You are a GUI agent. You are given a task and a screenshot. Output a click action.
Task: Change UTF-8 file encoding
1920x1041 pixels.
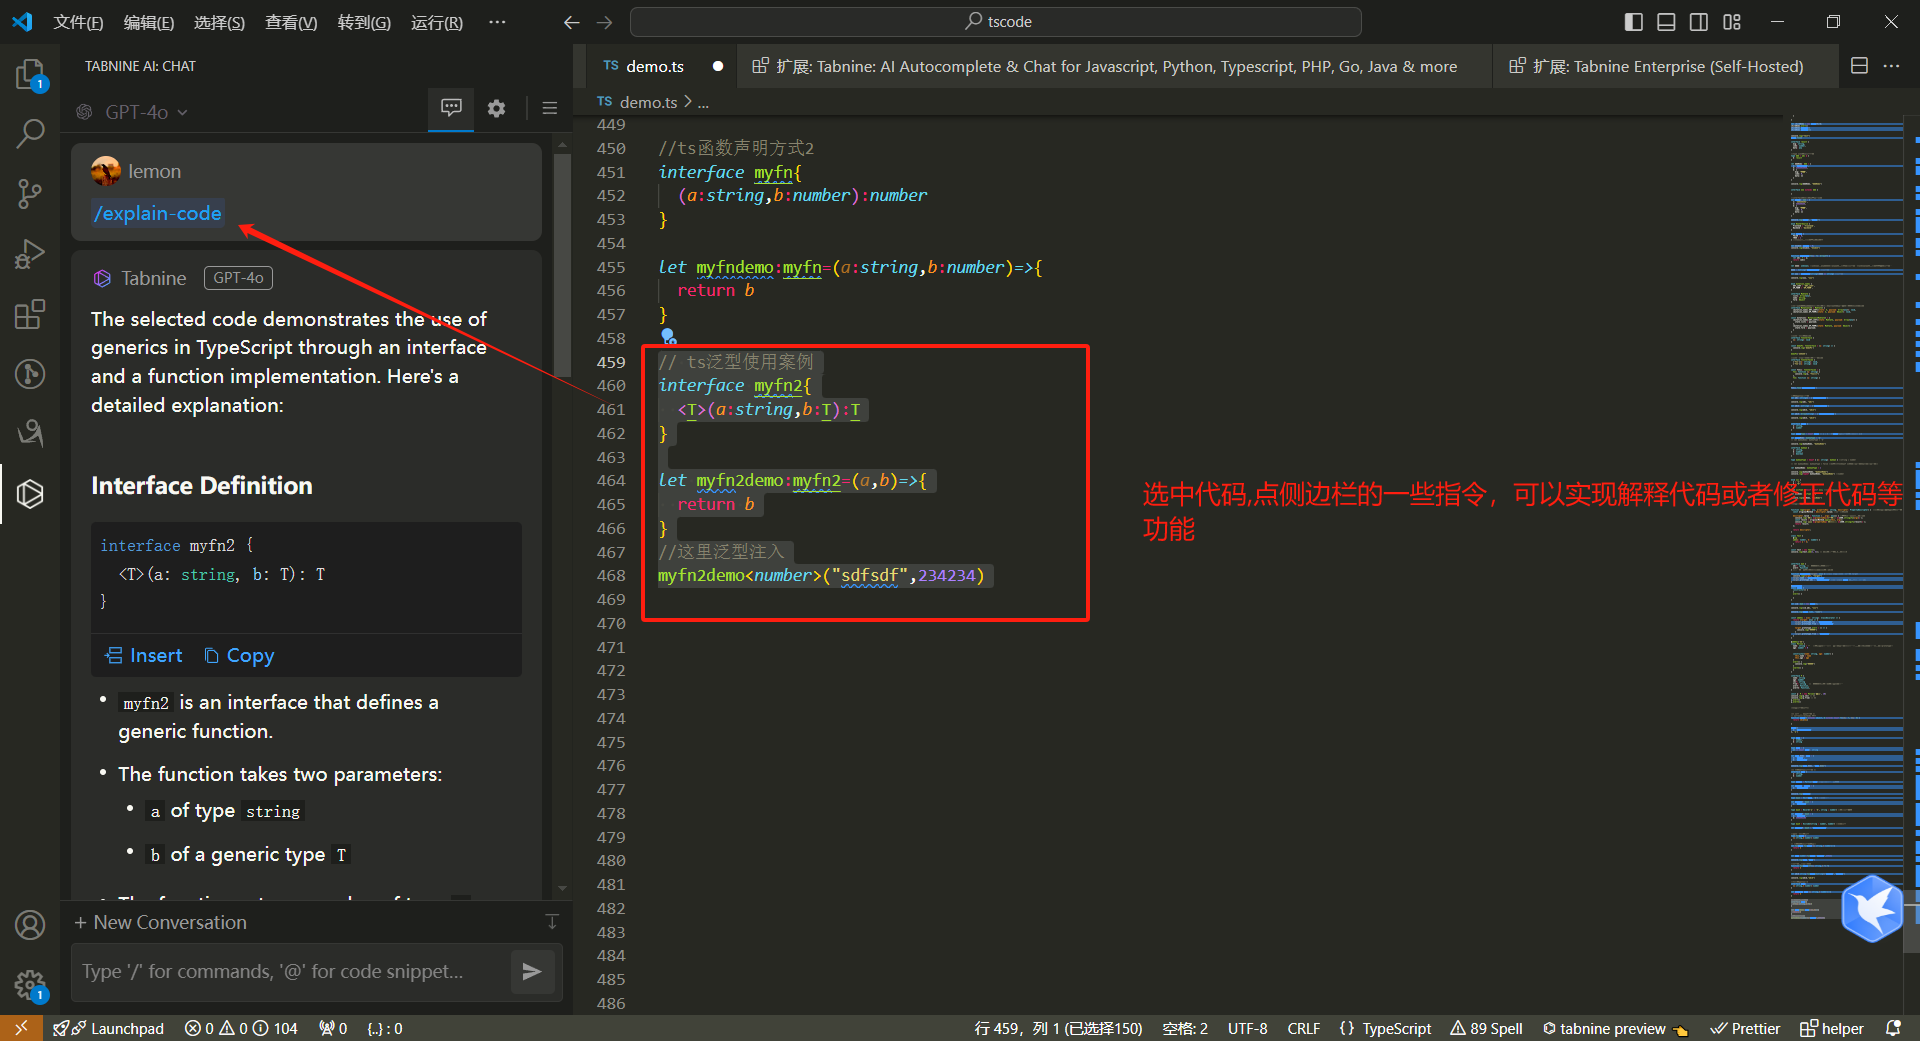[1247, 1028]
